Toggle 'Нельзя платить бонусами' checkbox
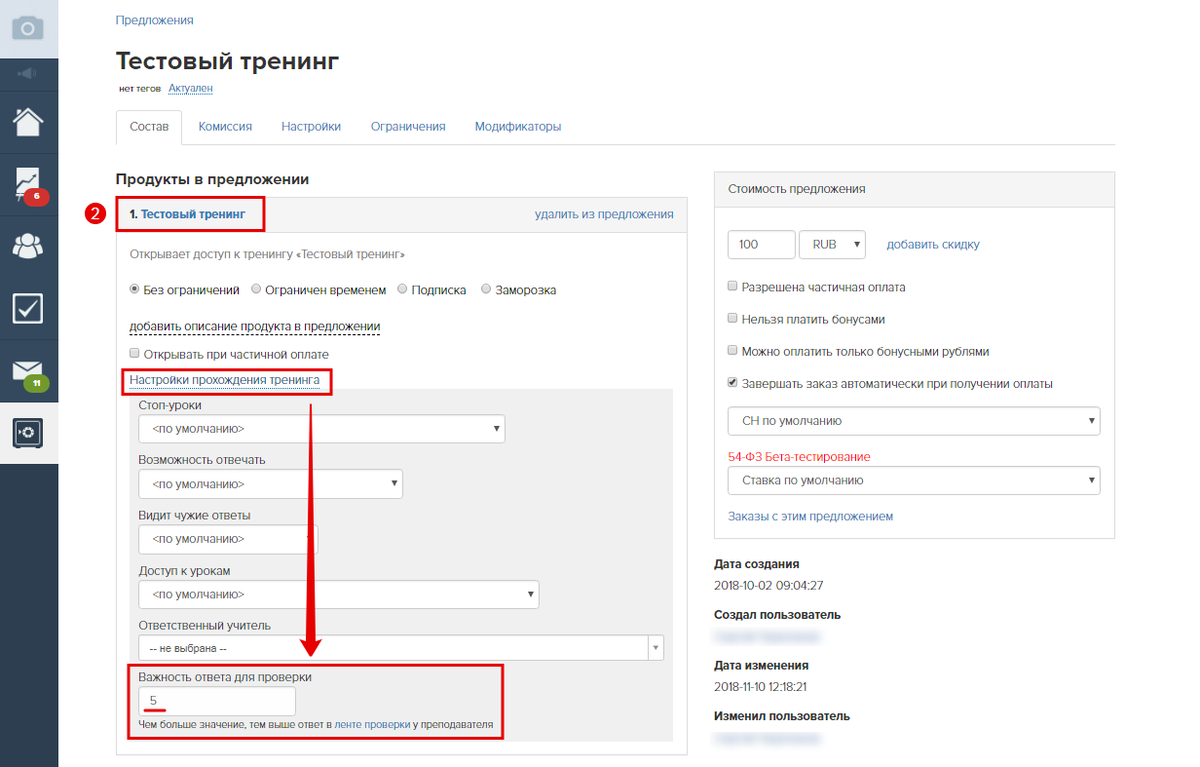 coord(733,320)
